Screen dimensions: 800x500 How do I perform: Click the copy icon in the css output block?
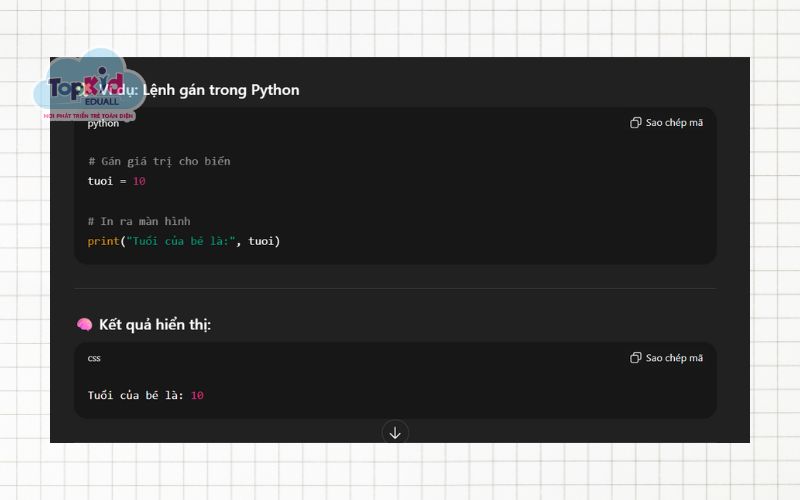(x=635, y=358)
